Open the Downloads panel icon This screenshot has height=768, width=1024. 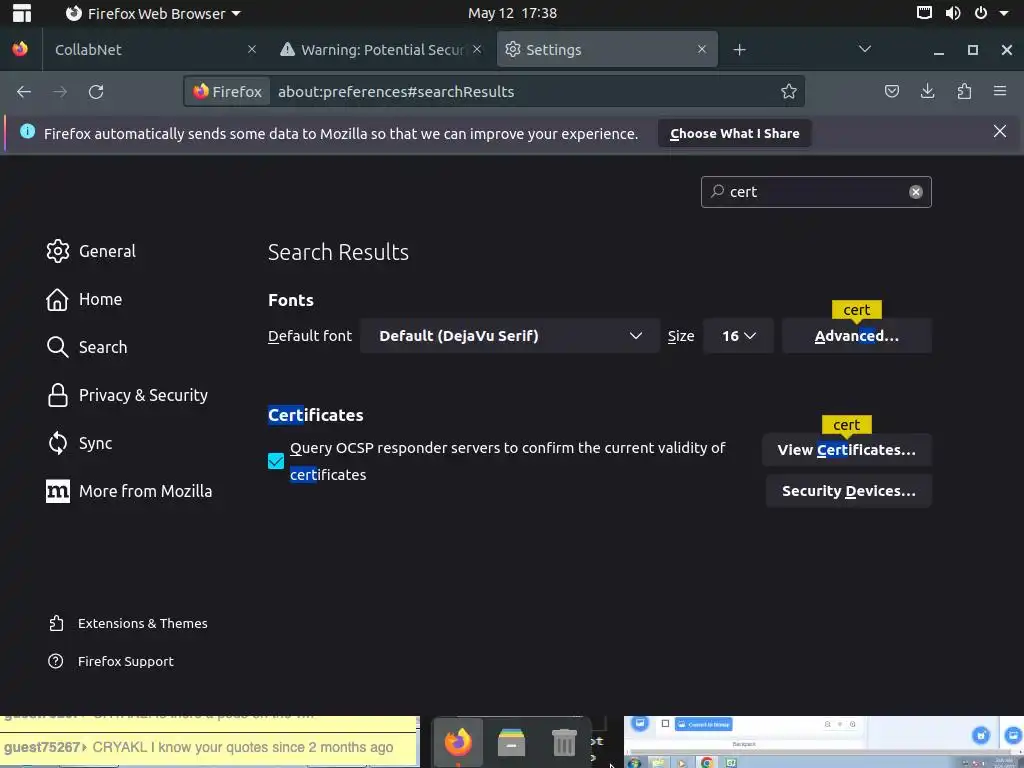(927, 91)
